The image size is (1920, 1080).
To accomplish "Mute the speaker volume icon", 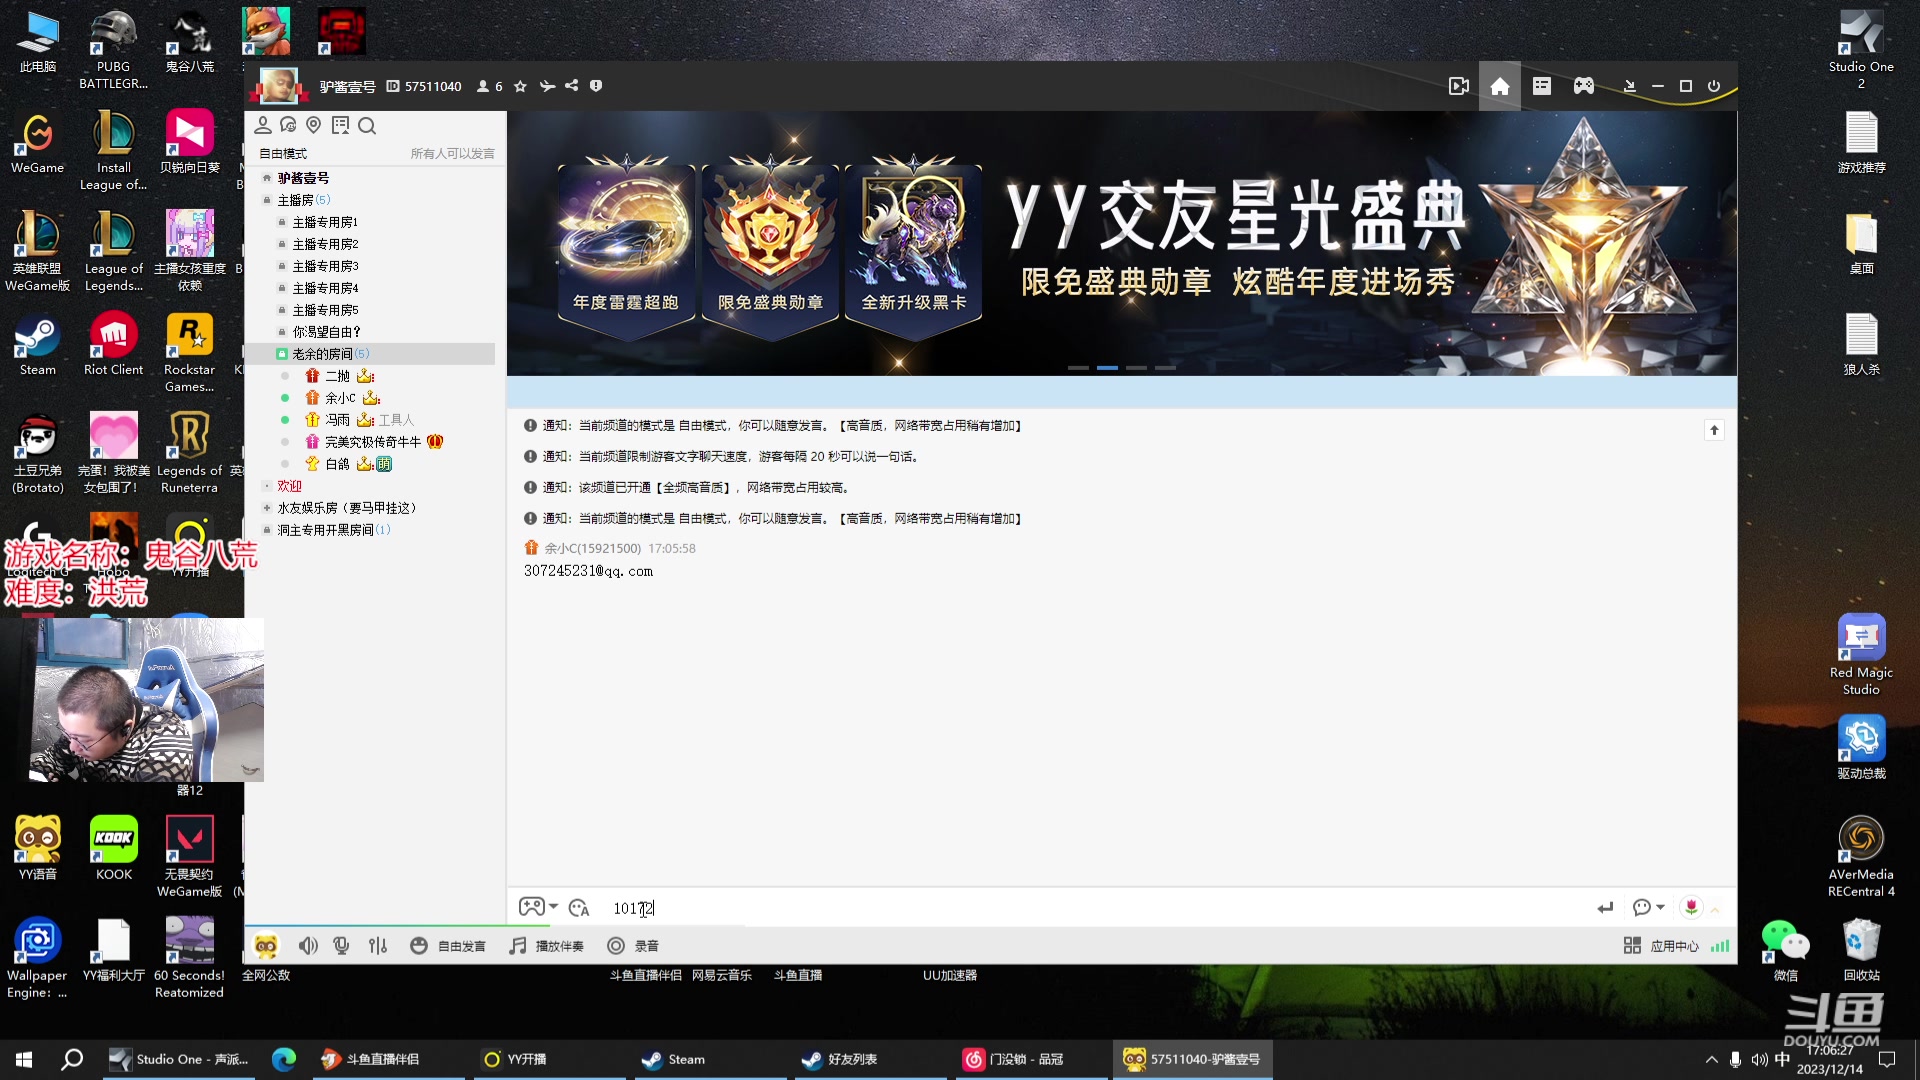I will click(307, 945).
